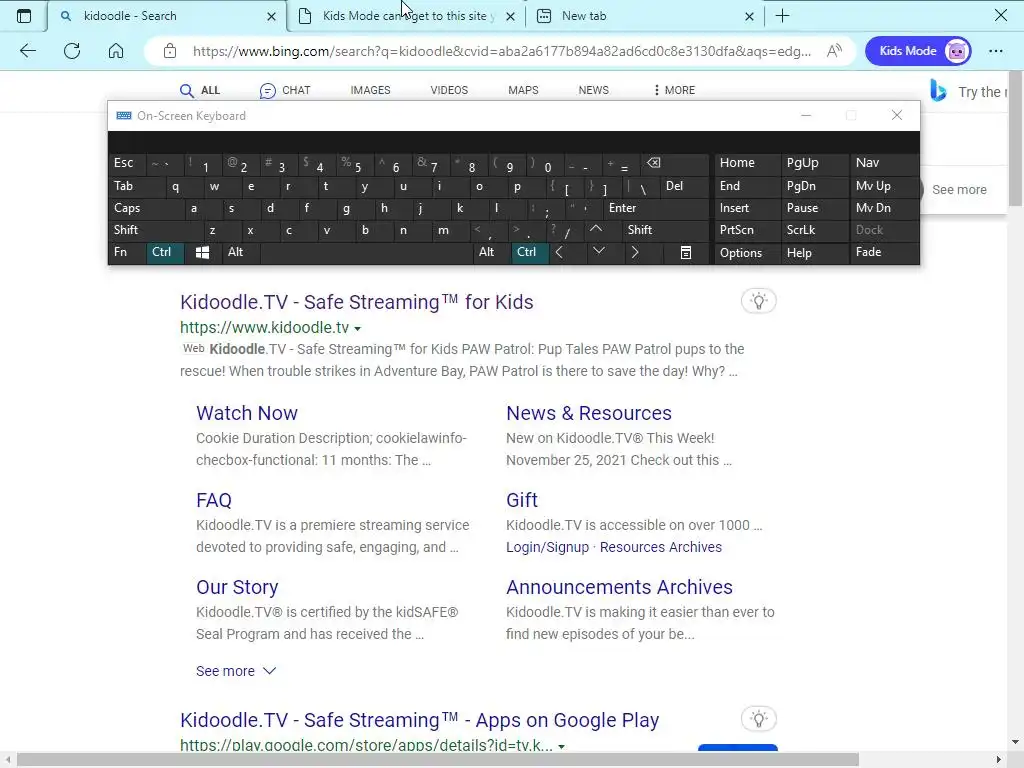Tap the right arrow key on keyboard
The width and height of the screenshot is (1024, 768).
(x=635, y=252)
